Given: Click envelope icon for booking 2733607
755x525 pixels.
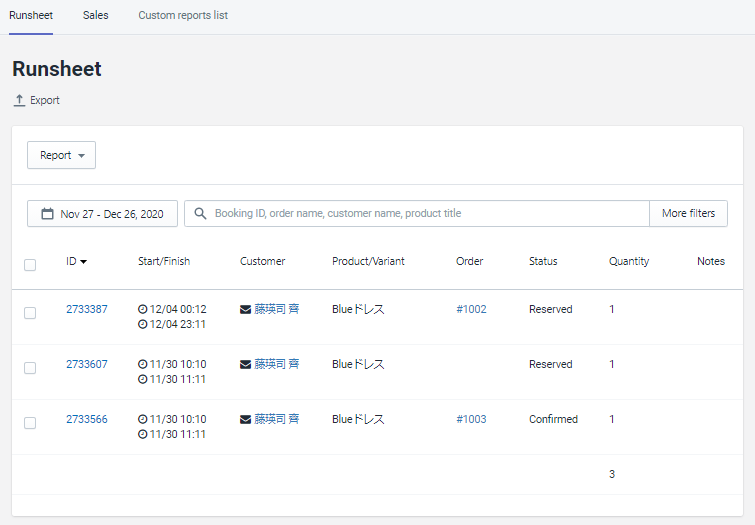Looking at the screenshot, I should pyautogui.click(x=246, y=365).
